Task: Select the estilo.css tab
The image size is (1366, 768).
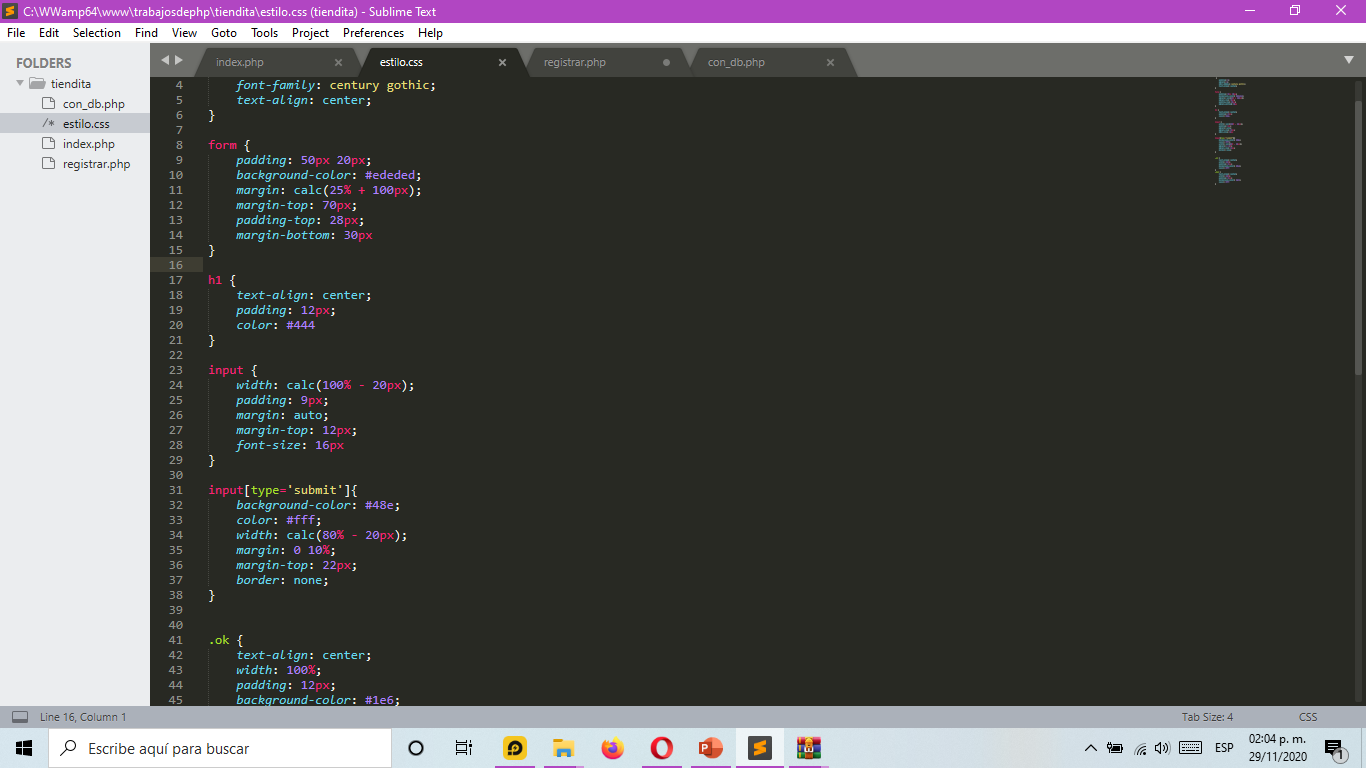Action: (x=440, y=62)
